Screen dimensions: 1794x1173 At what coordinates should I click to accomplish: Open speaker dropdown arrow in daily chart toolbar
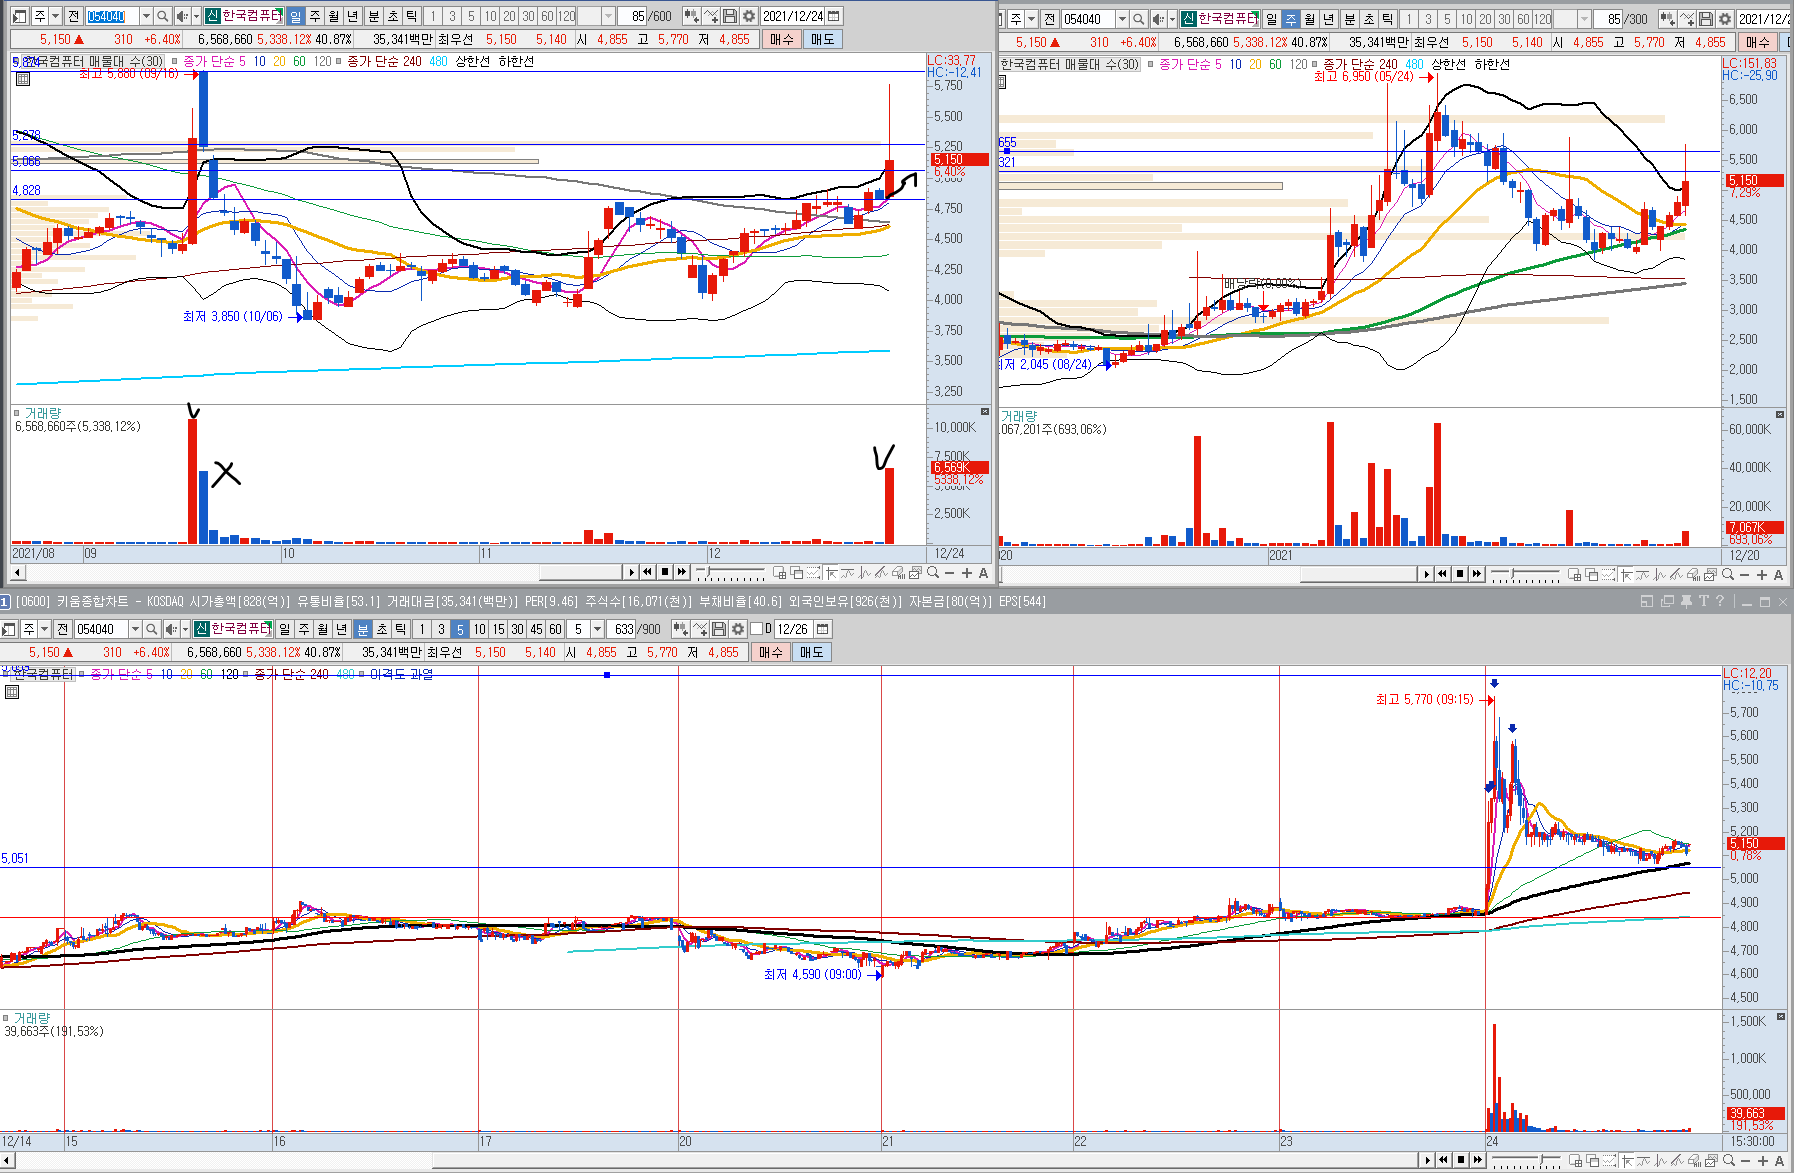pos(196,16)
